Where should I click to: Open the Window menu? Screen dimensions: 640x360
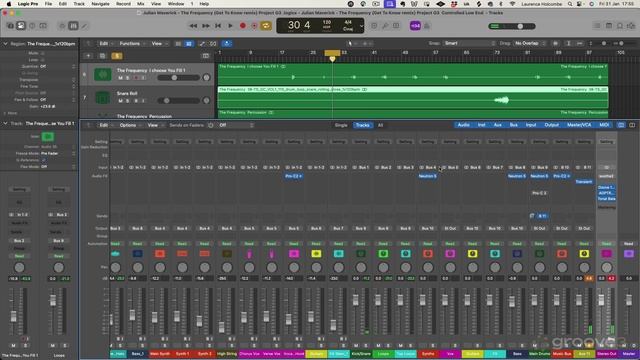[176, 4]
